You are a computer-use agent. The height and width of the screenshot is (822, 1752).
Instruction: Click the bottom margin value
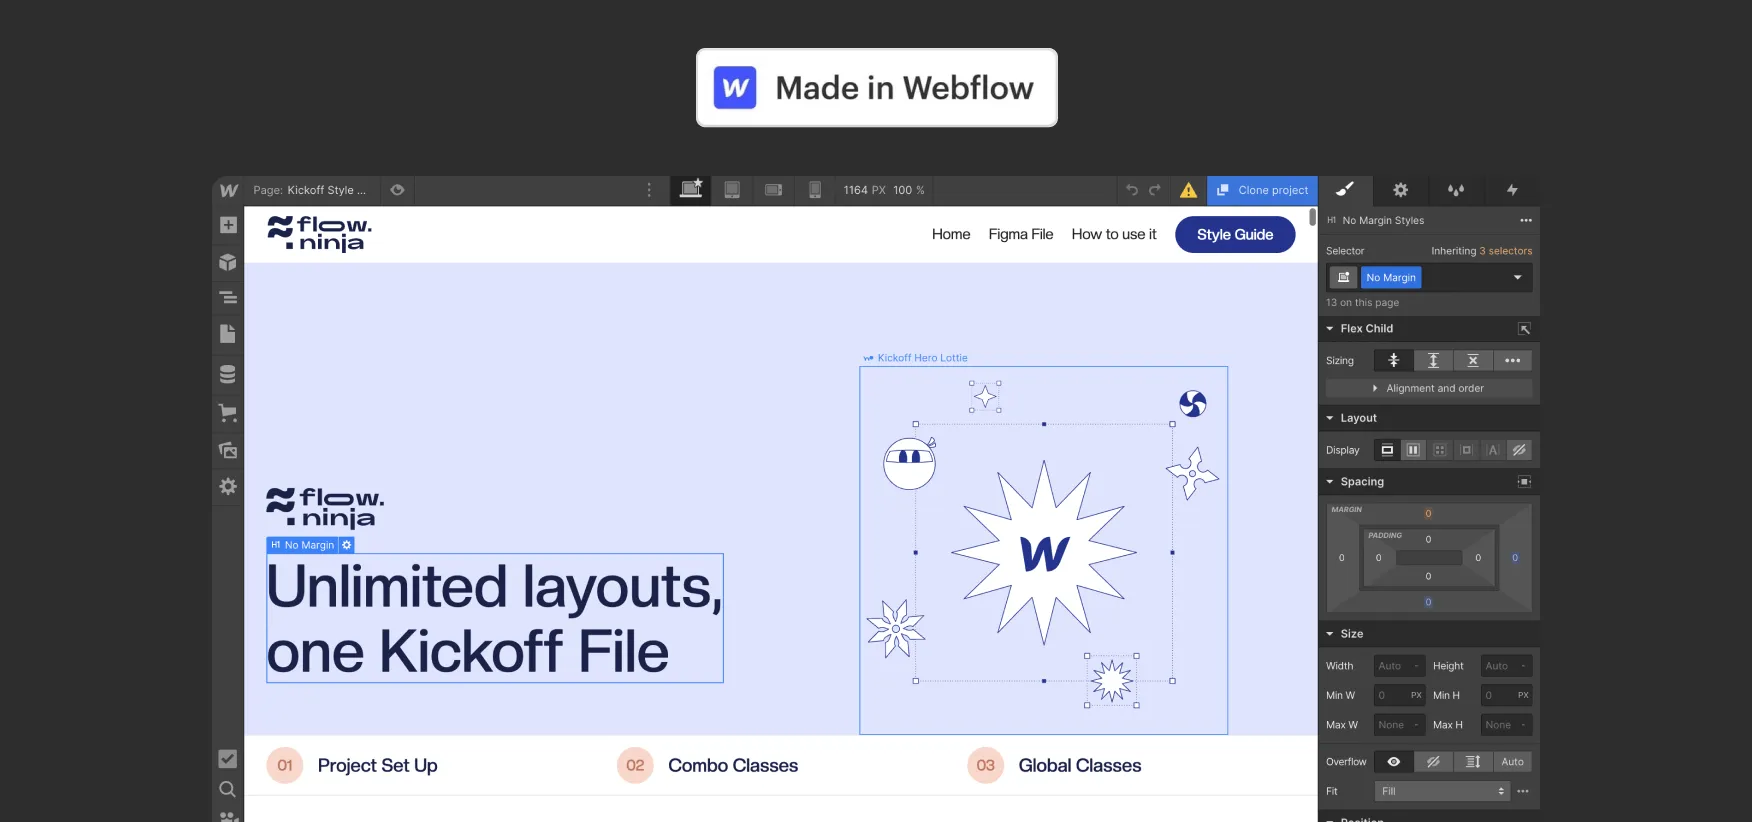point(1428,602)
